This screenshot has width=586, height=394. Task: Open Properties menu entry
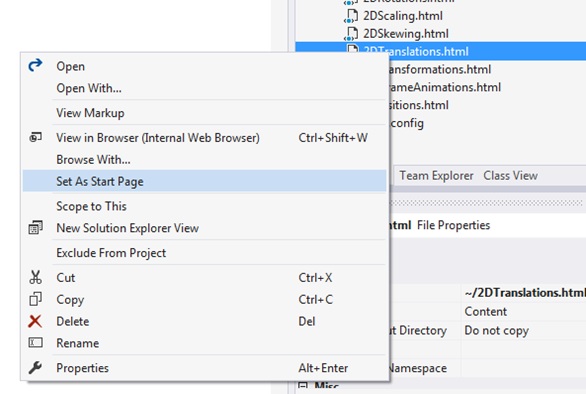click(x=204, y=368)
